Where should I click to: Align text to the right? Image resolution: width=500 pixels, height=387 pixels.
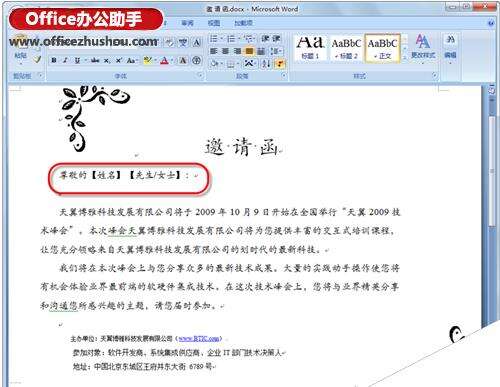pyautogui.click(x=237, y=51)
